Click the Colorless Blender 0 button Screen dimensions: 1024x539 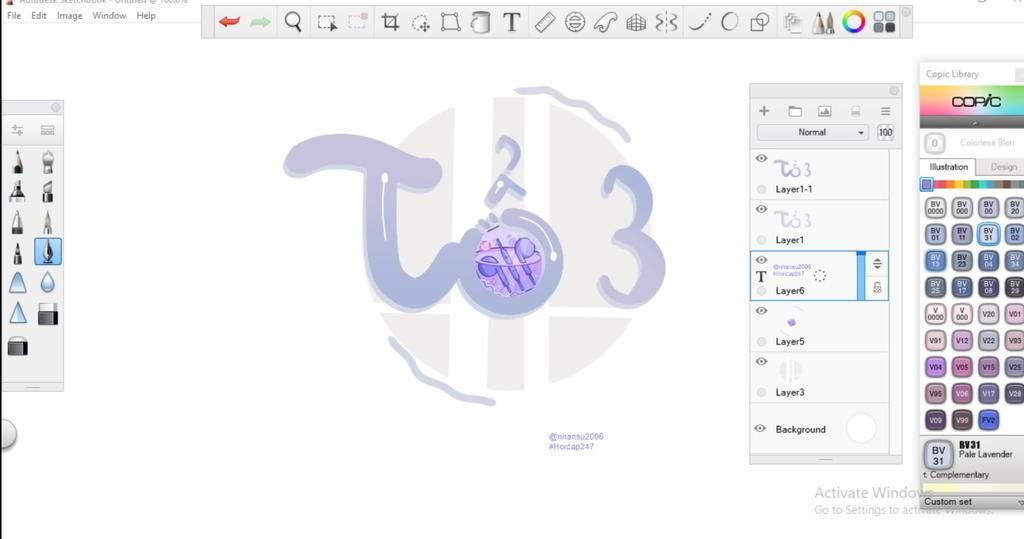pos(935,143)
